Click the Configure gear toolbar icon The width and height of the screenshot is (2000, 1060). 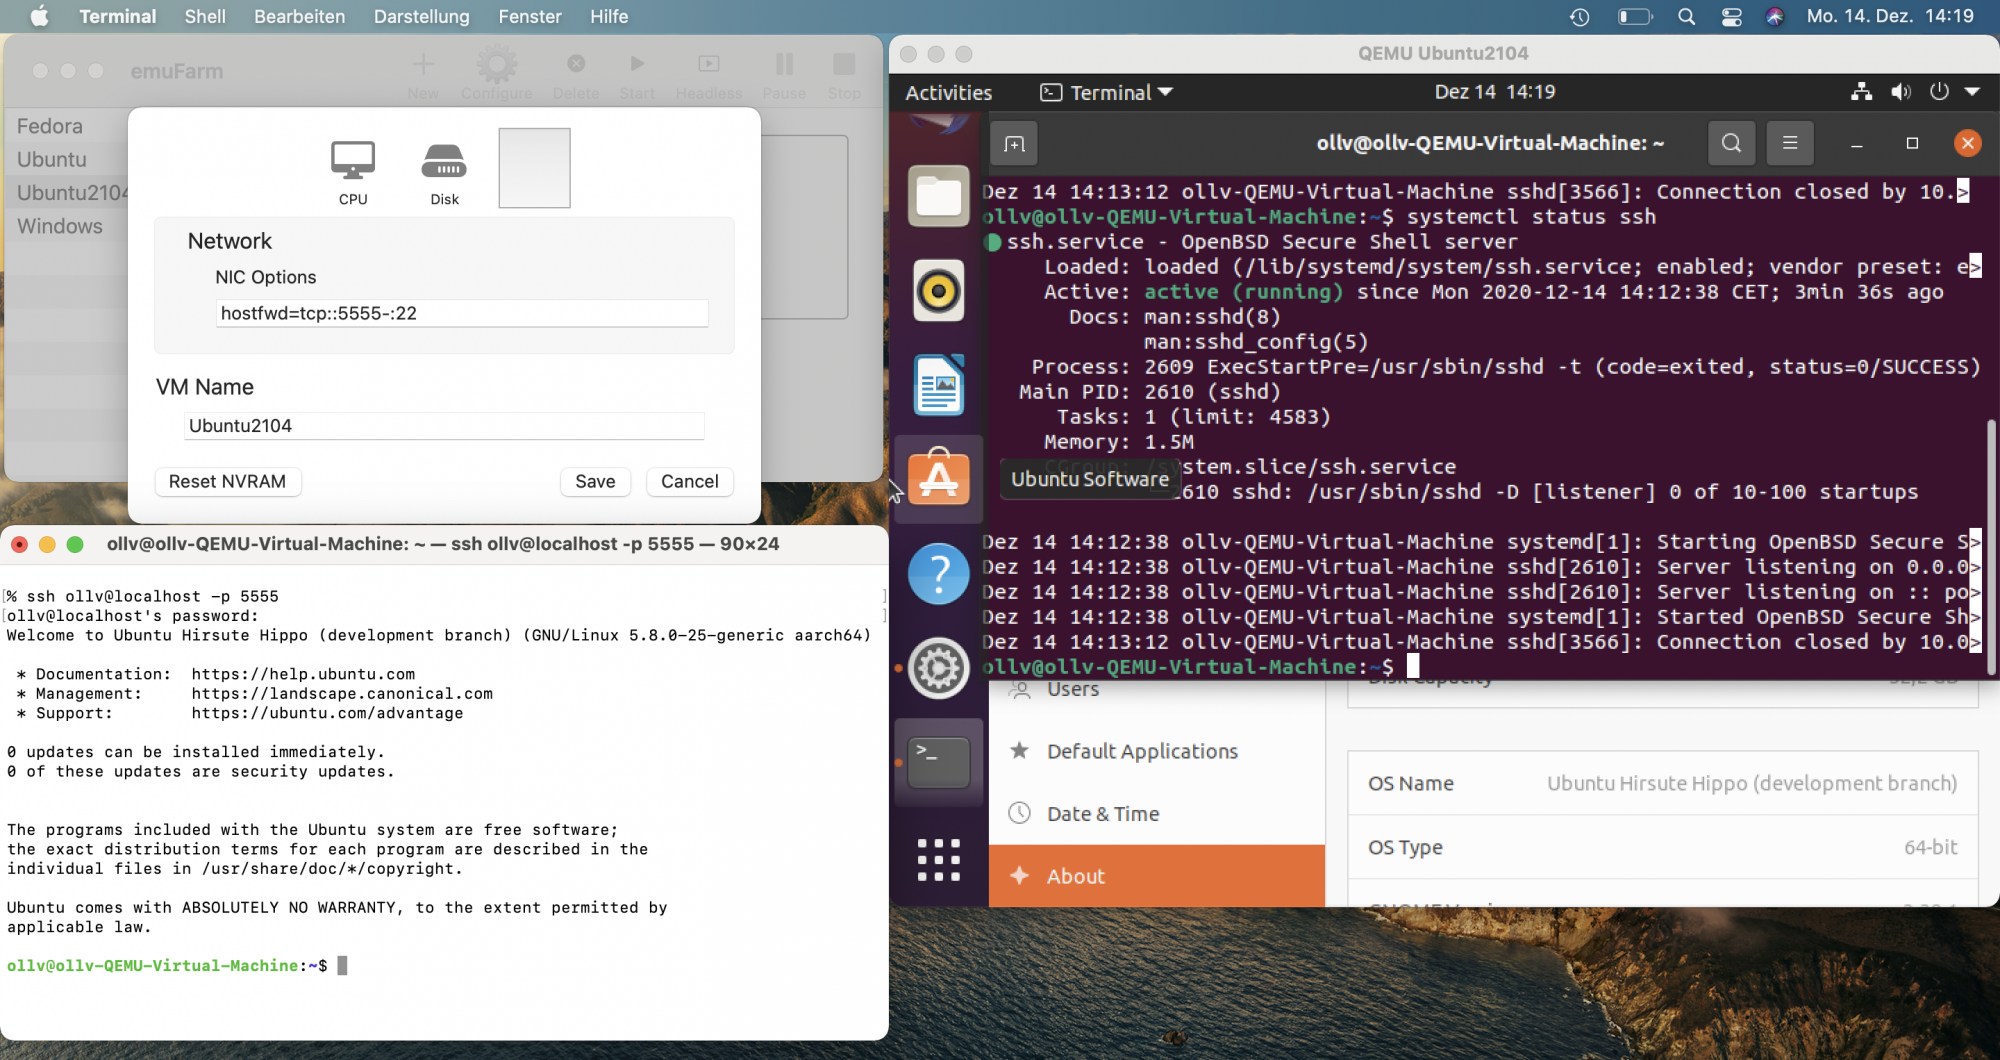496,75
